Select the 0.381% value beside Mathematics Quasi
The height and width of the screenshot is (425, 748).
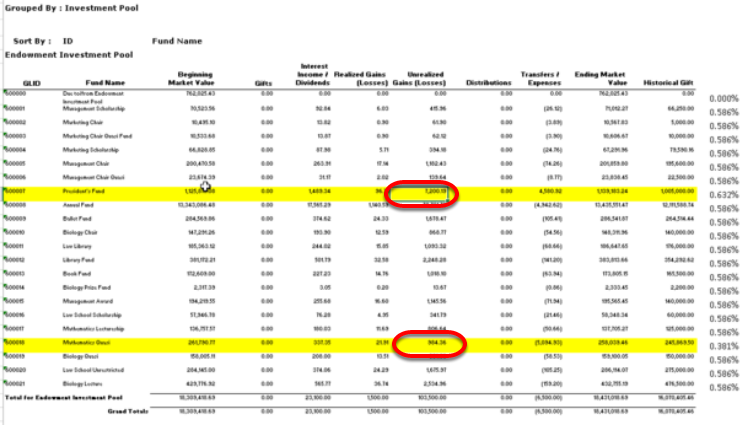[724, 347]
